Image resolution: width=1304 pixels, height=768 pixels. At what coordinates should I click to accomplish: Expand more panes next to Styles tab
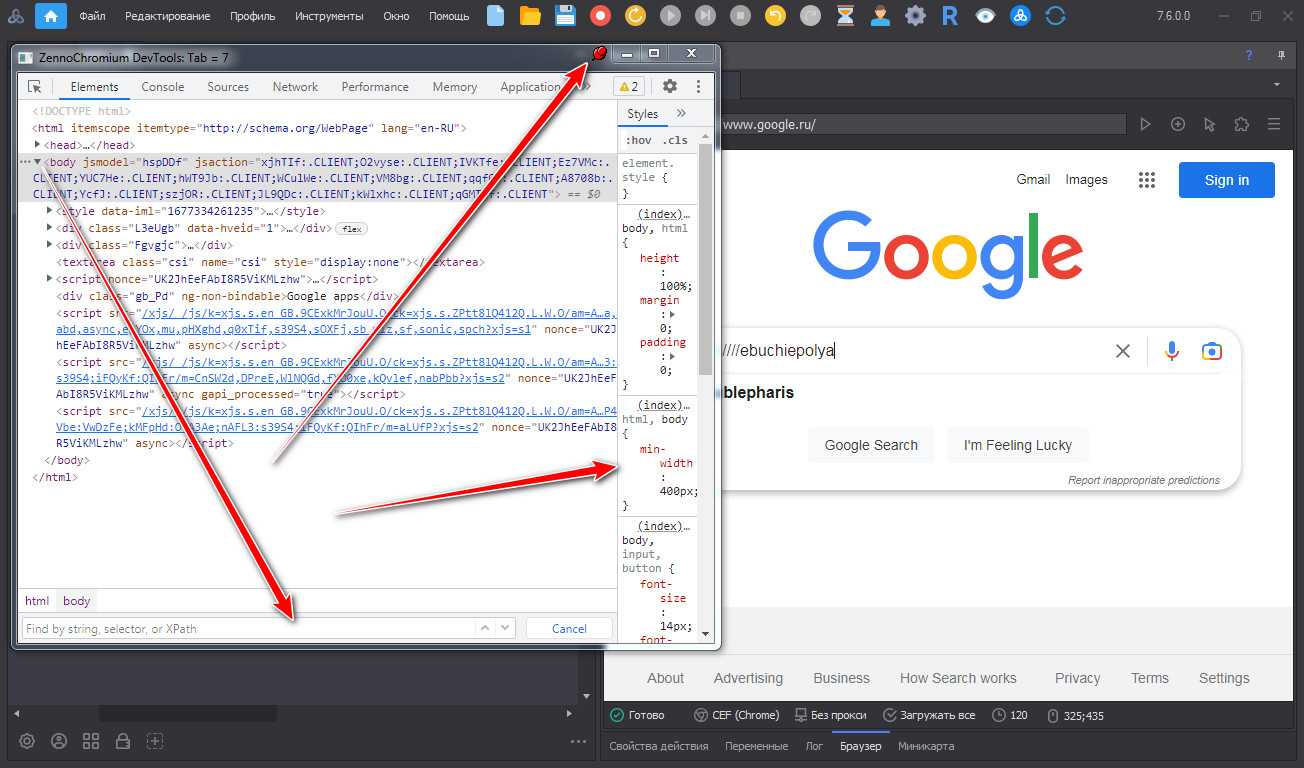coord(681,114)
